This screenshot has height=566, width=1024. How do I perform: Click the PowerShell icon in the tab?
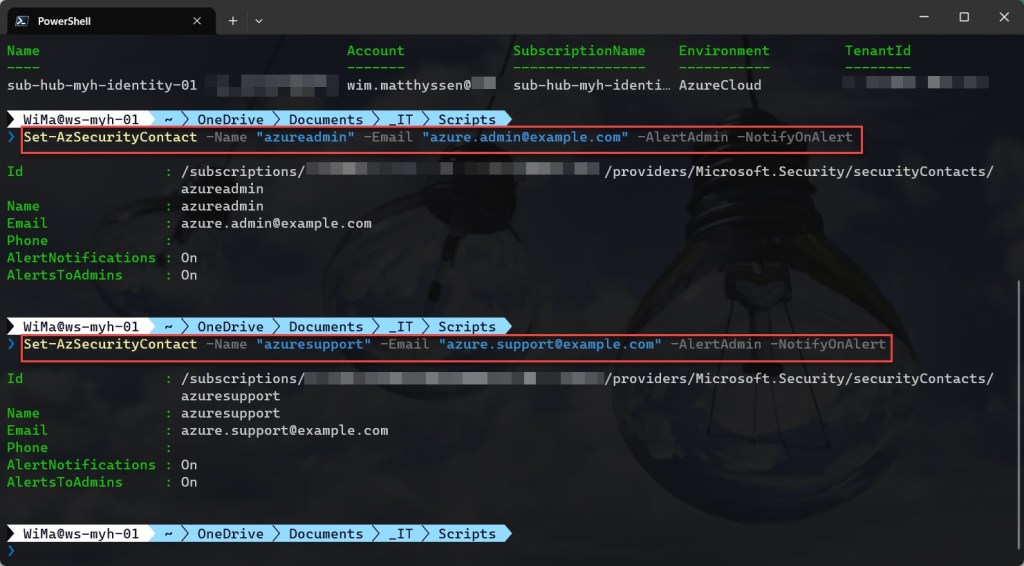click(22, 20)
